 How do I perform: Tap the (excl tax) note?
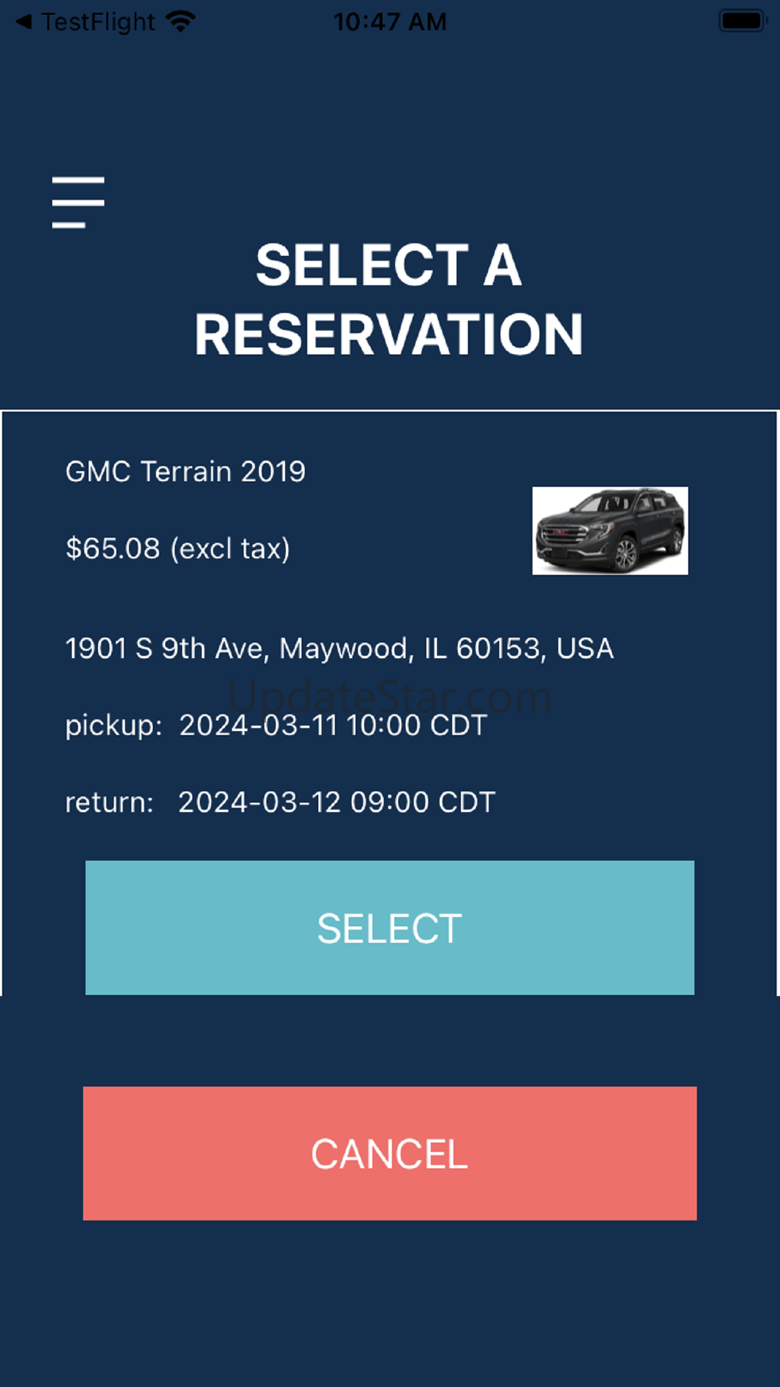point(230,548)
